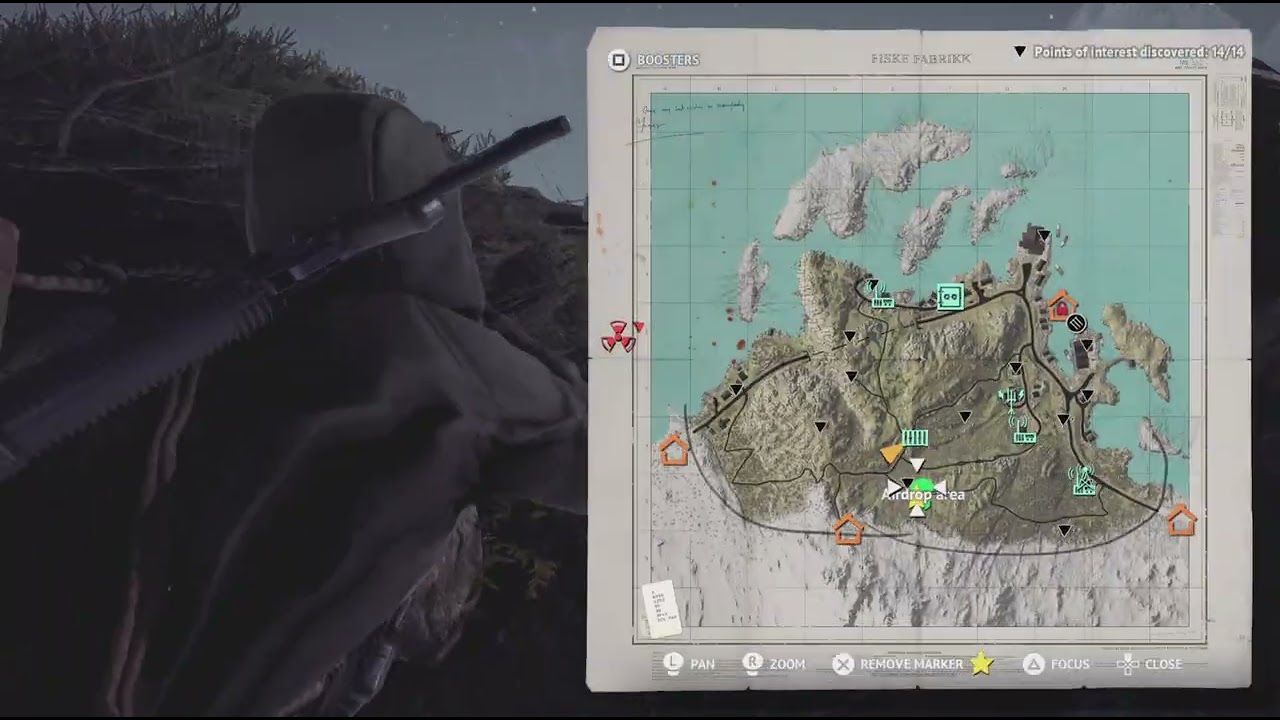Click the paper note tag in map corner
Viewport: 1280px width, 720px height.
click(x=660, y=608)
